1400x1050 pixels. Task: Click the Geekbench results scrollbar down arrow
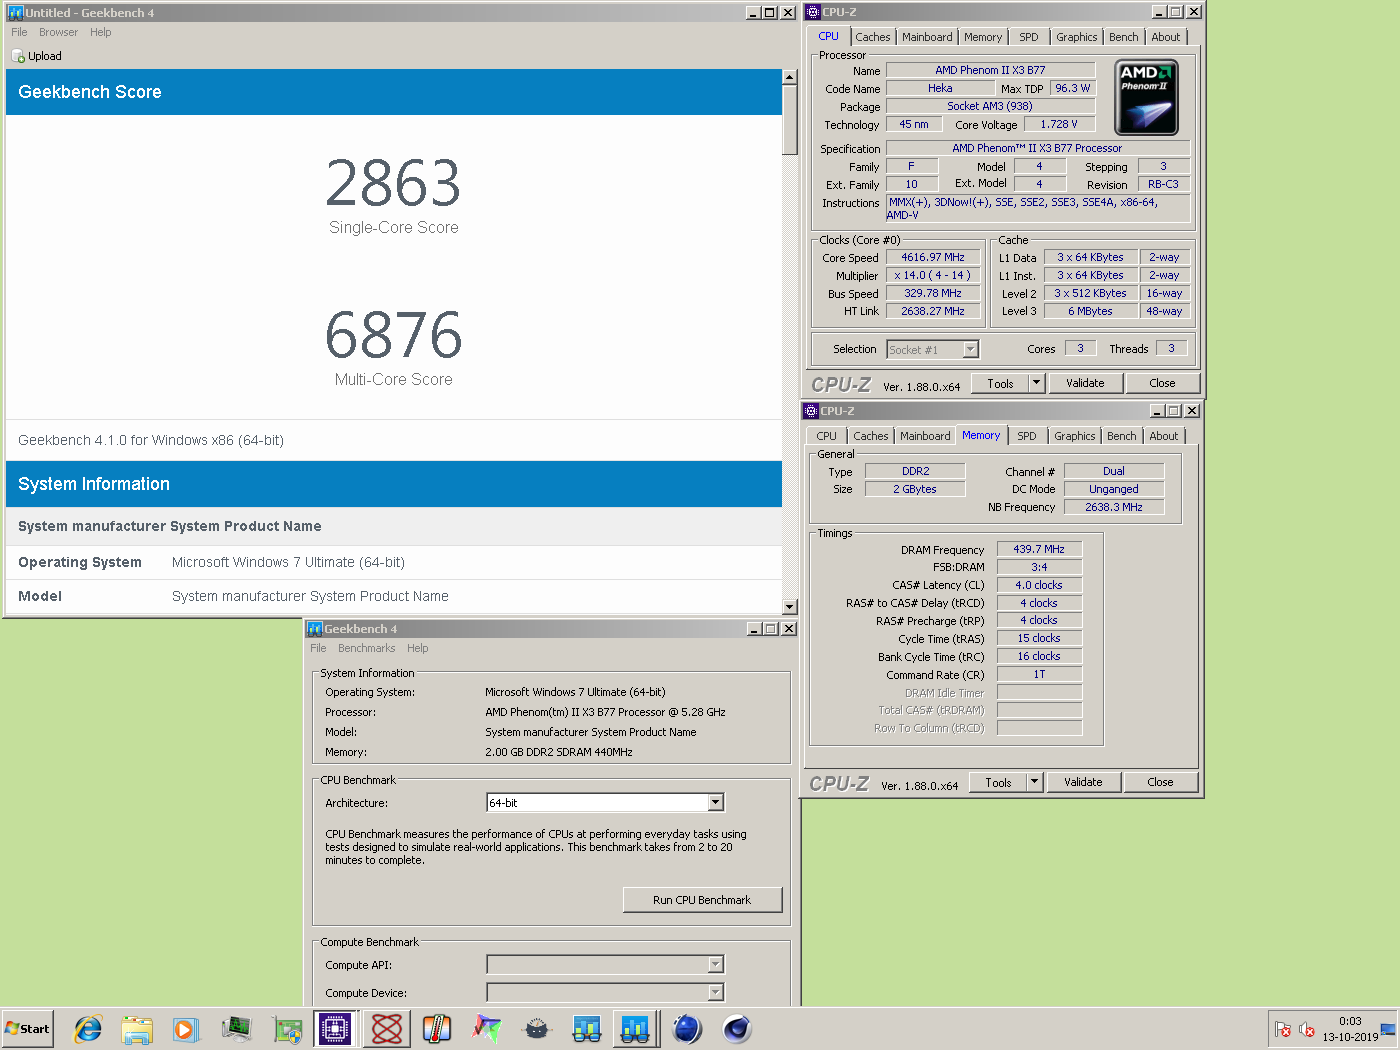790,607
